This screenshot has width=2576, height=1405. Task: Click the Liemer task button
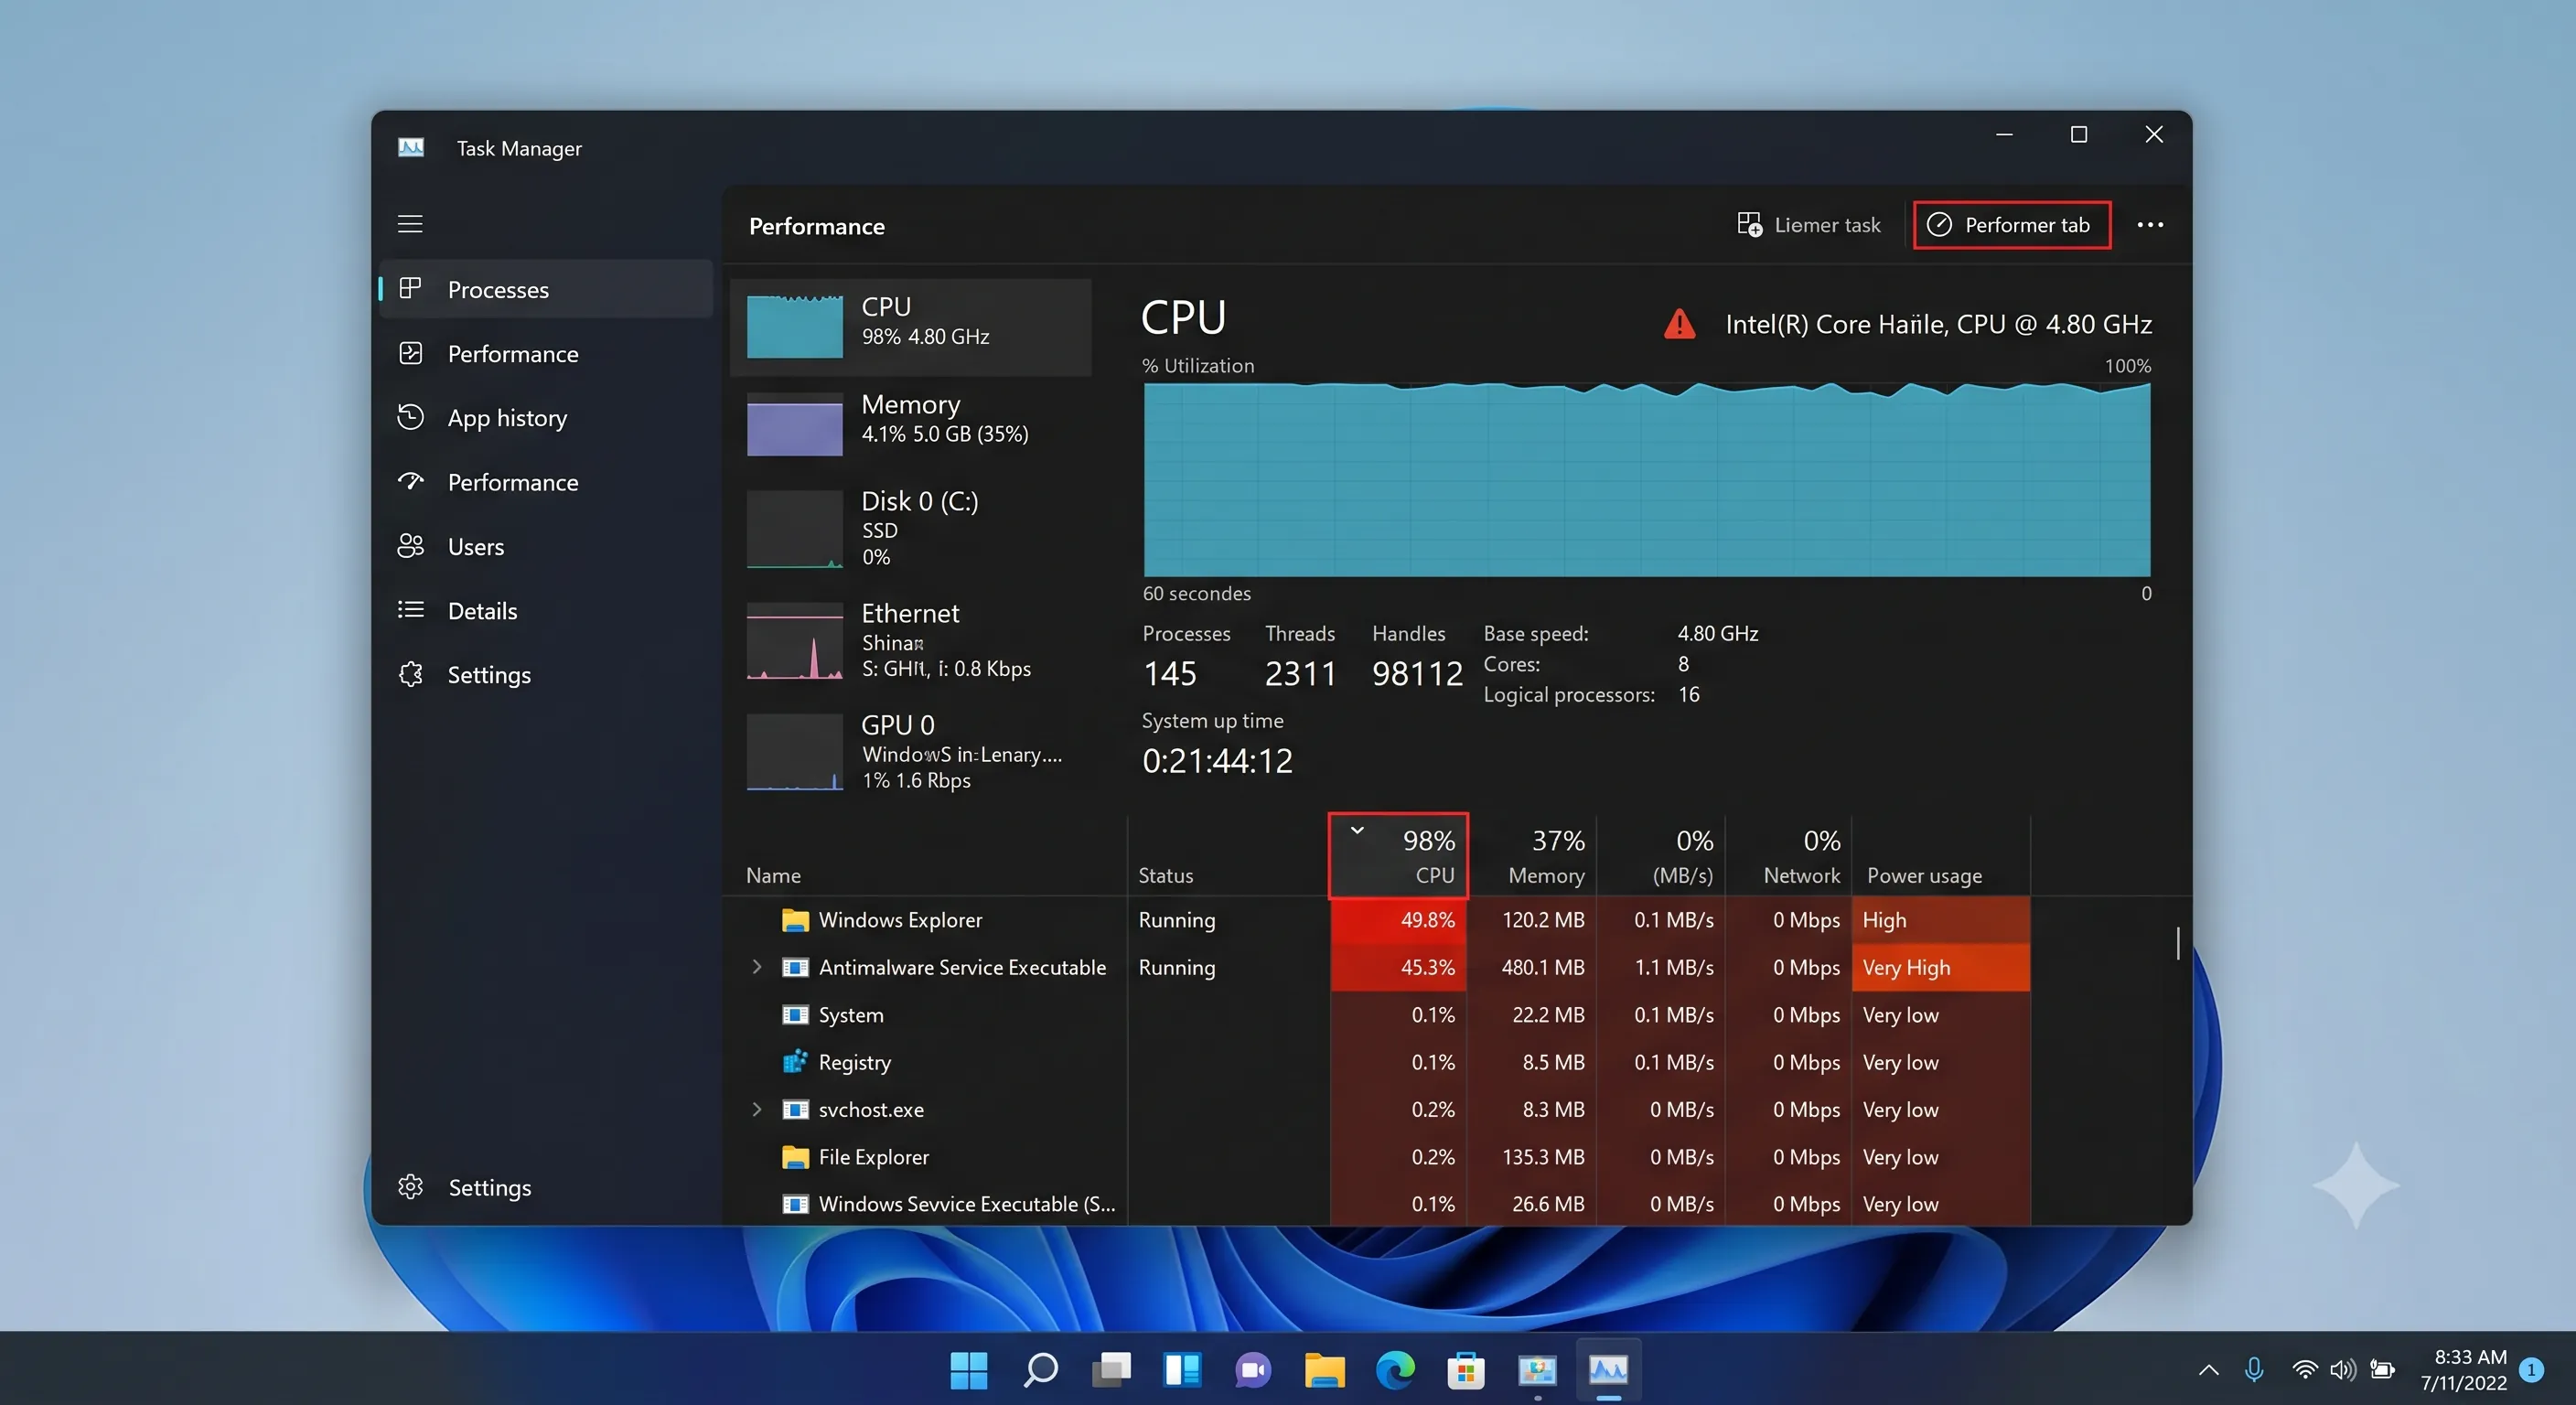(1808, 225)
